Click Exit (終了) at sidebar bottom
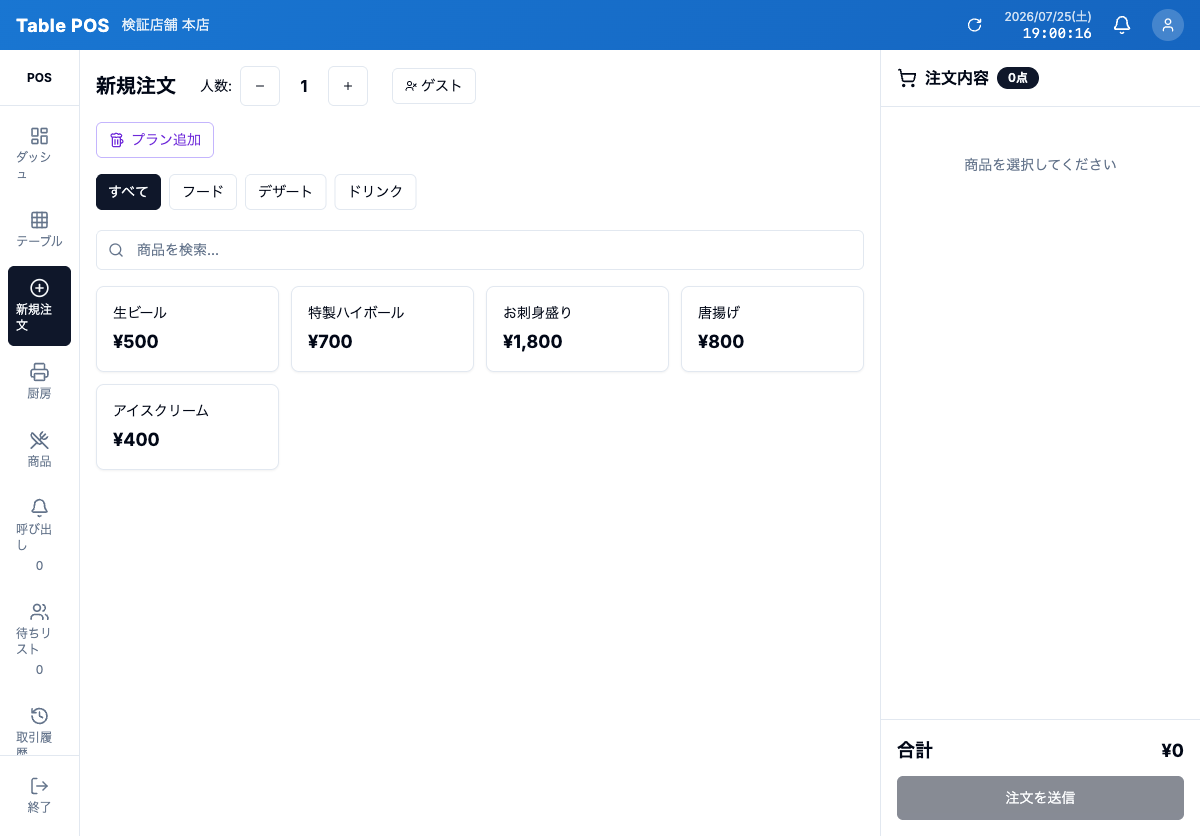Screen dimensions: 1200x836 point(39,796)
